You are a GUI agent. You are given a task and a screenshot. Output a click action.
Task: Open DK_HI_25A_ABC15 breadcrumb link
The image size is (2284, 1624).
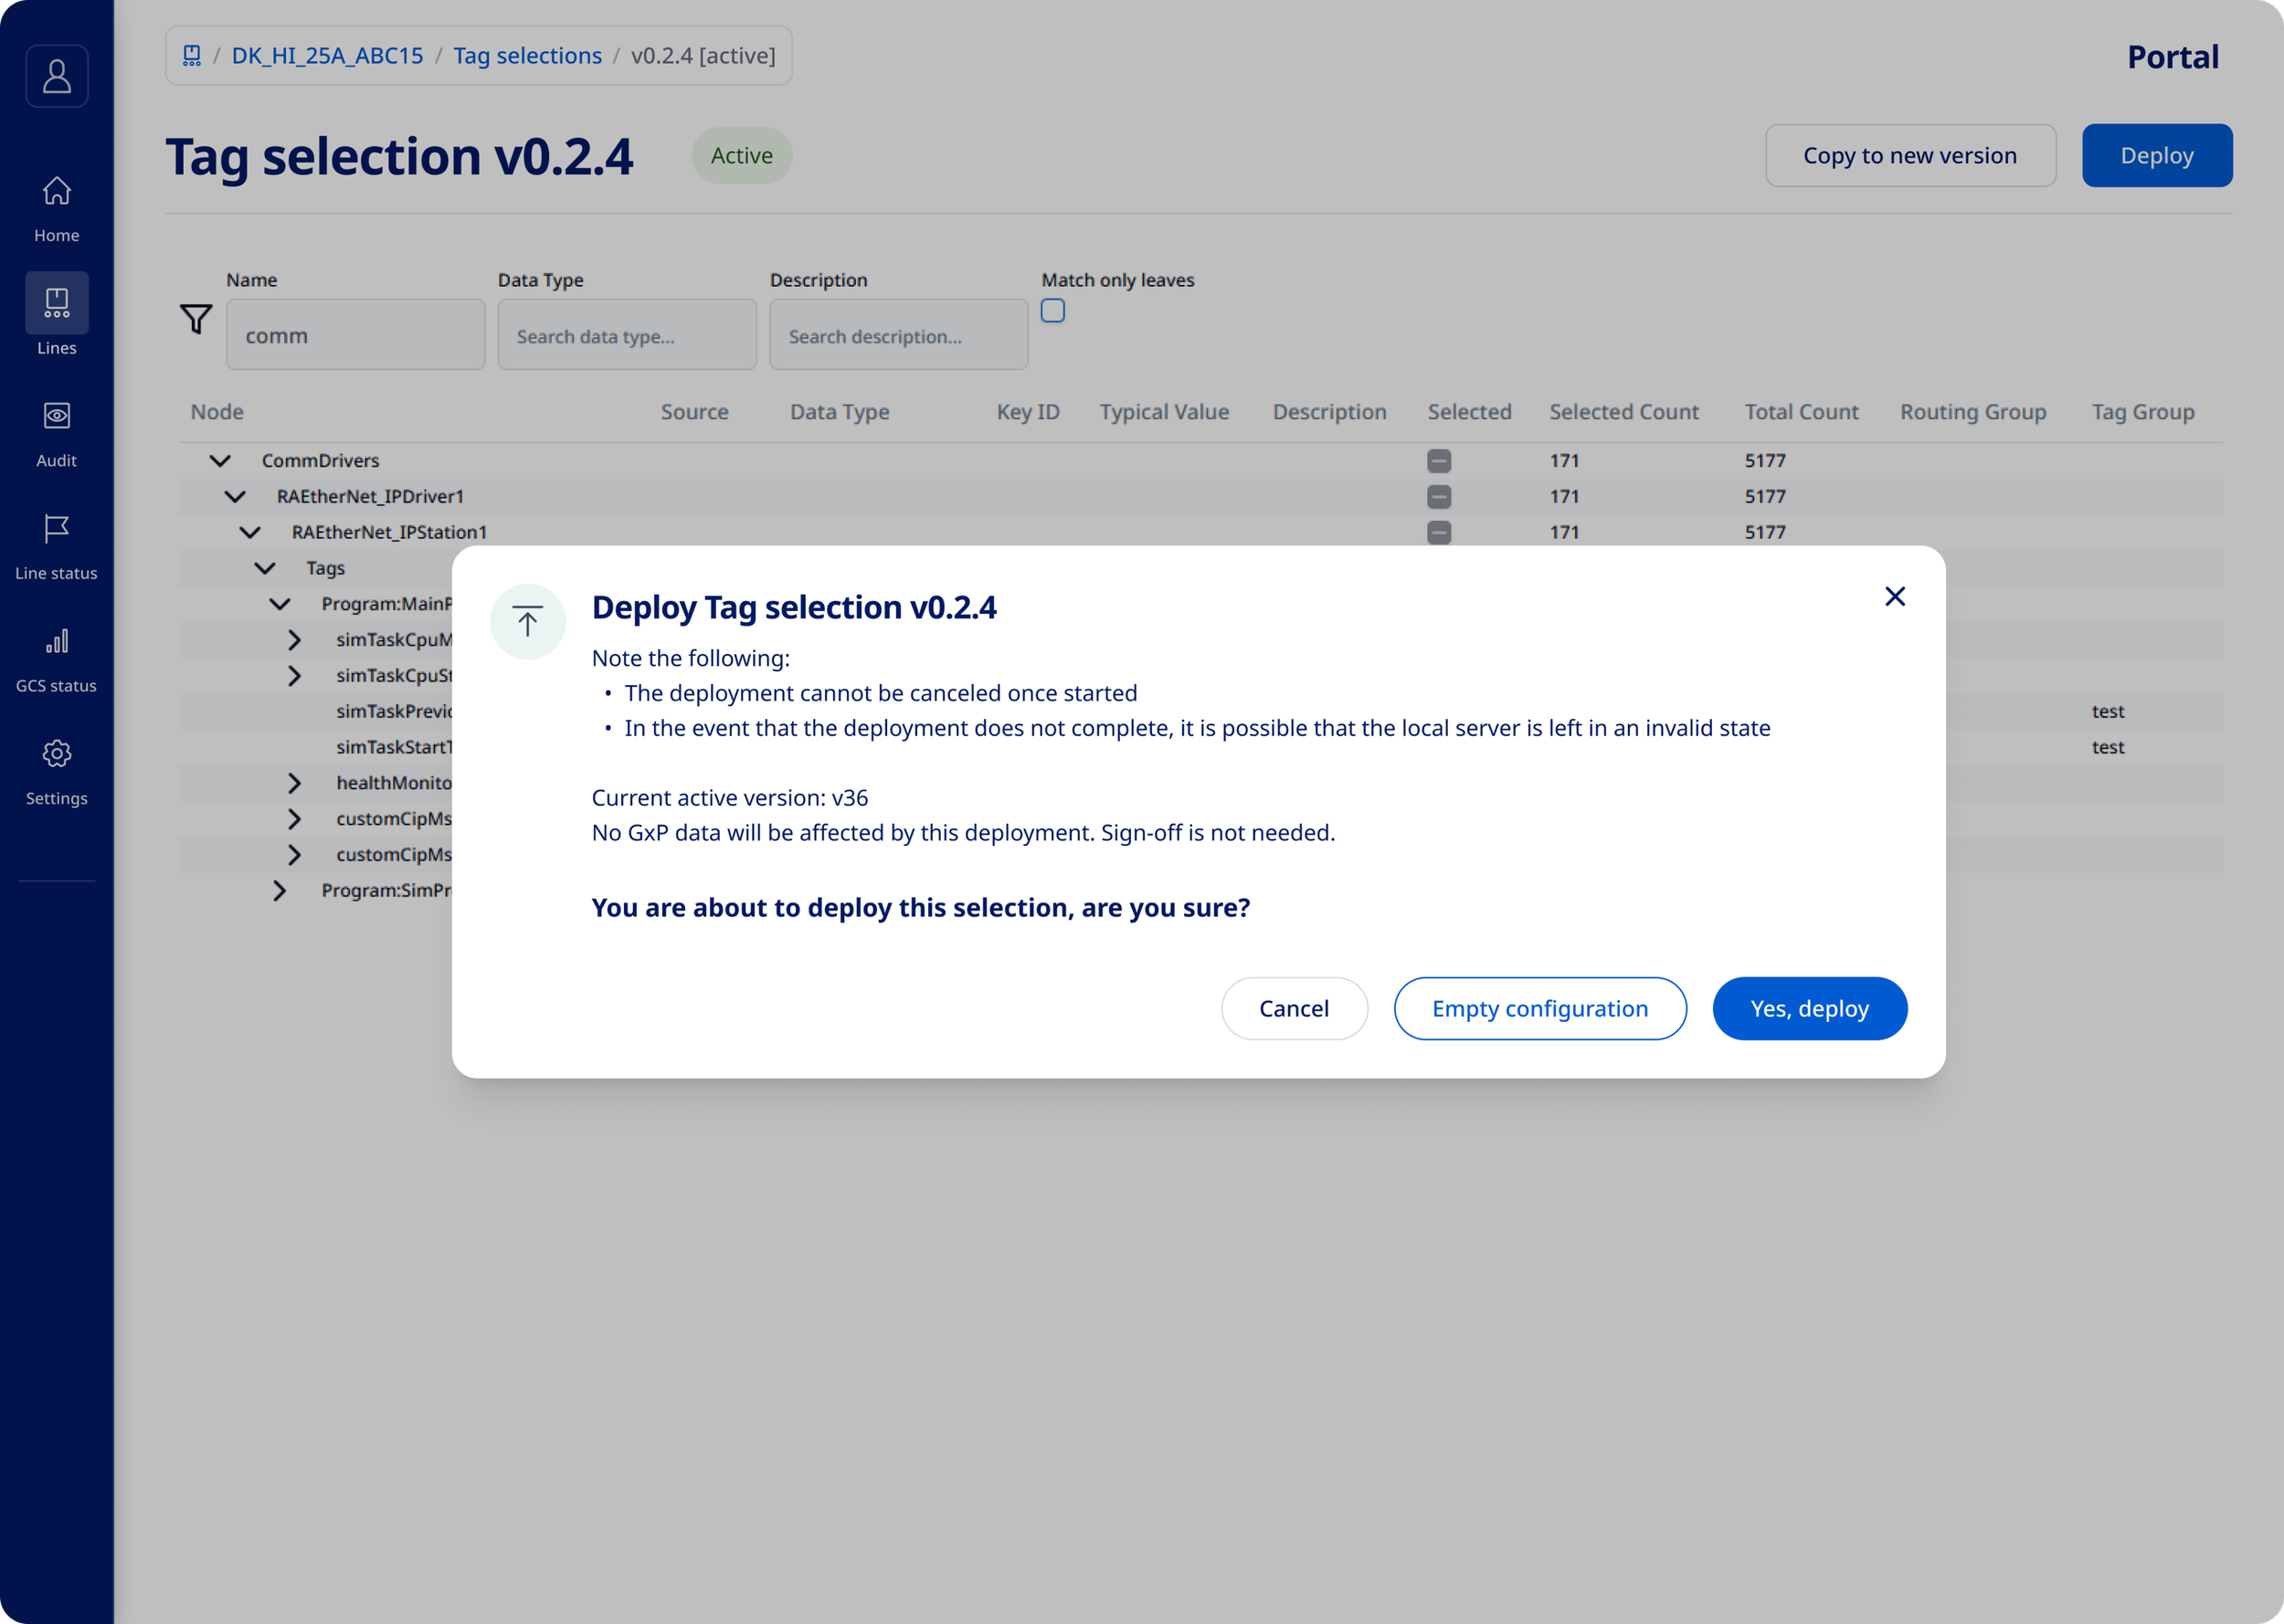point(327,55)
